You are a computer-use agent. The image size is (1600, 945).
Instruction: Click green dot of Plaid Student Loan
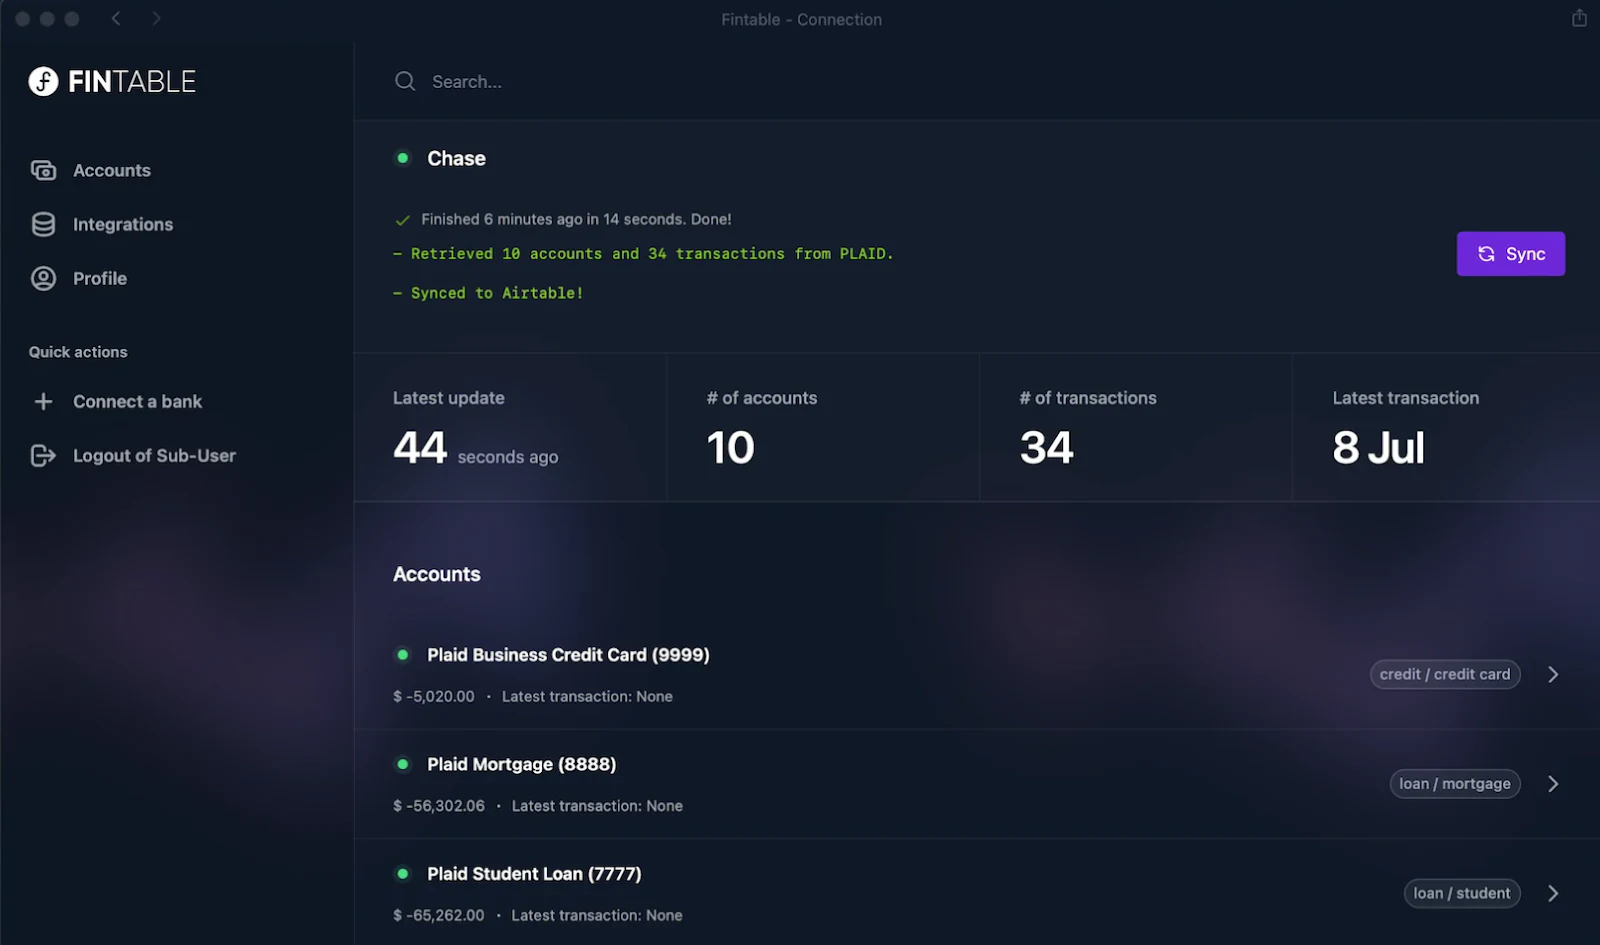point(403,873)
